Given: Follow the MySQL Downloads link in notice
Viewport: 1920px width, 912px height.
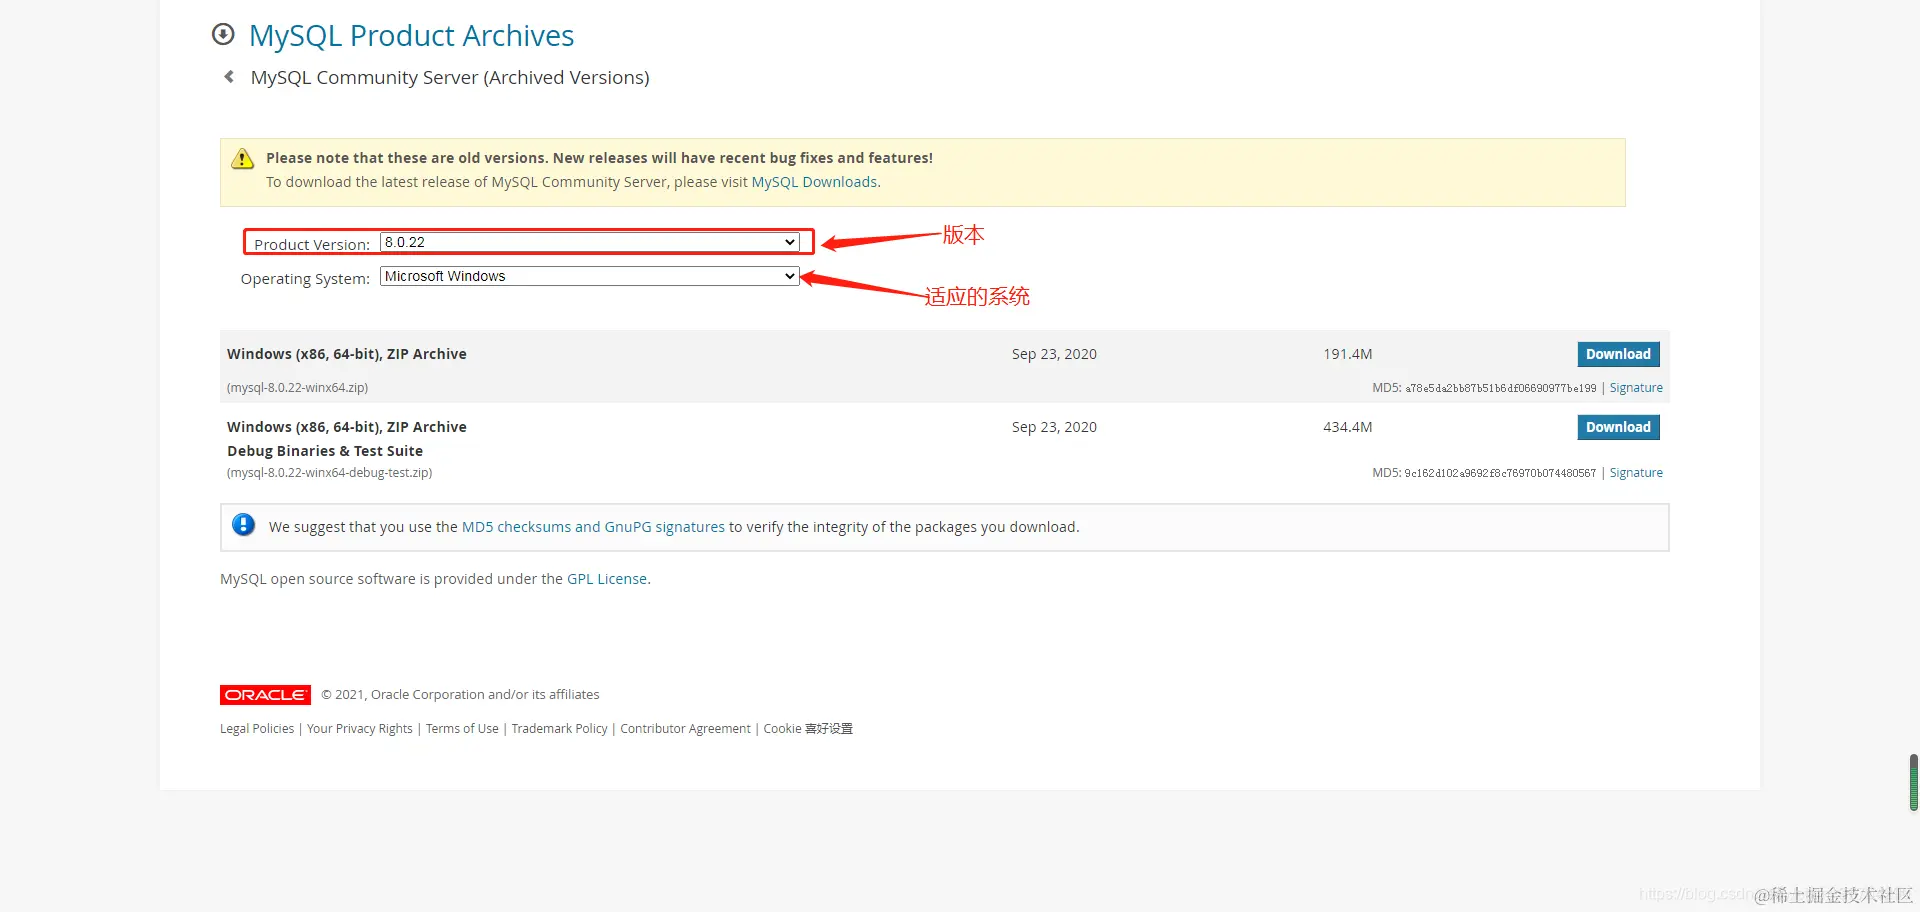Looking at the screenshot, I should (x=814, y=182).
